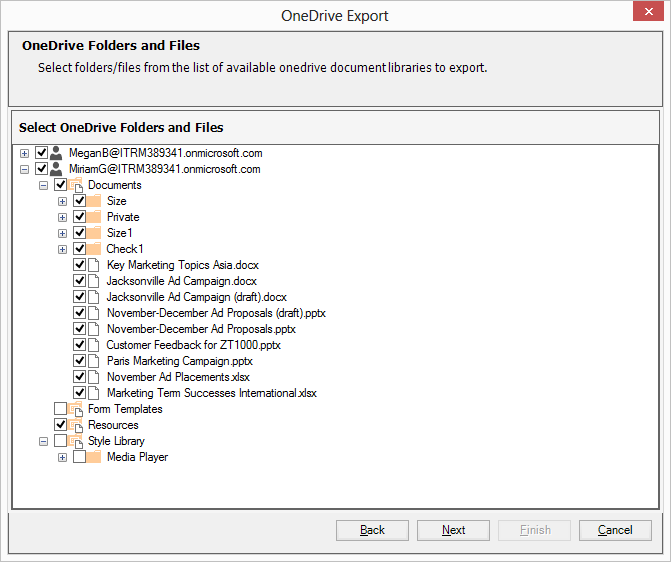The image size is (671, 562).
Task: Click the MeganB user account icon
Action: [56, 153]
